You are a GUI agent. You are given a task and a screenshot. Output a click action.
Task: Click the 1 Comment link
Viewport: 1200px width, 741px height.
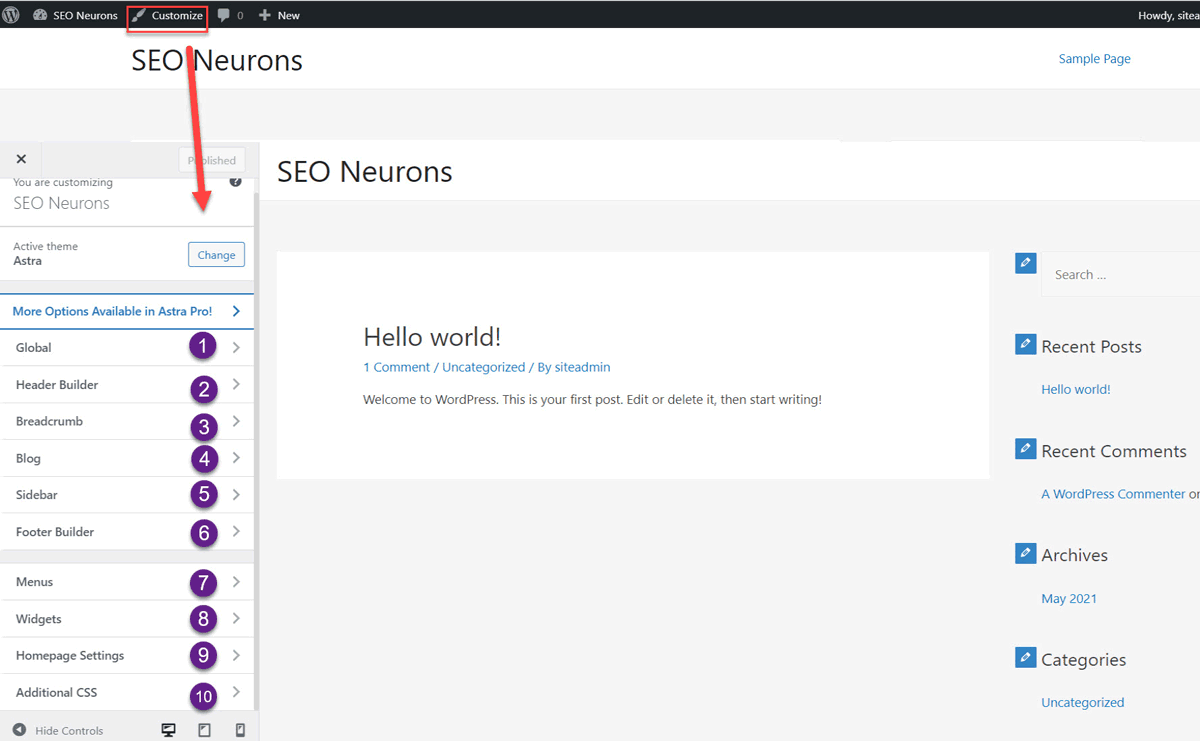pyautogui.click(x=397, y=367)
